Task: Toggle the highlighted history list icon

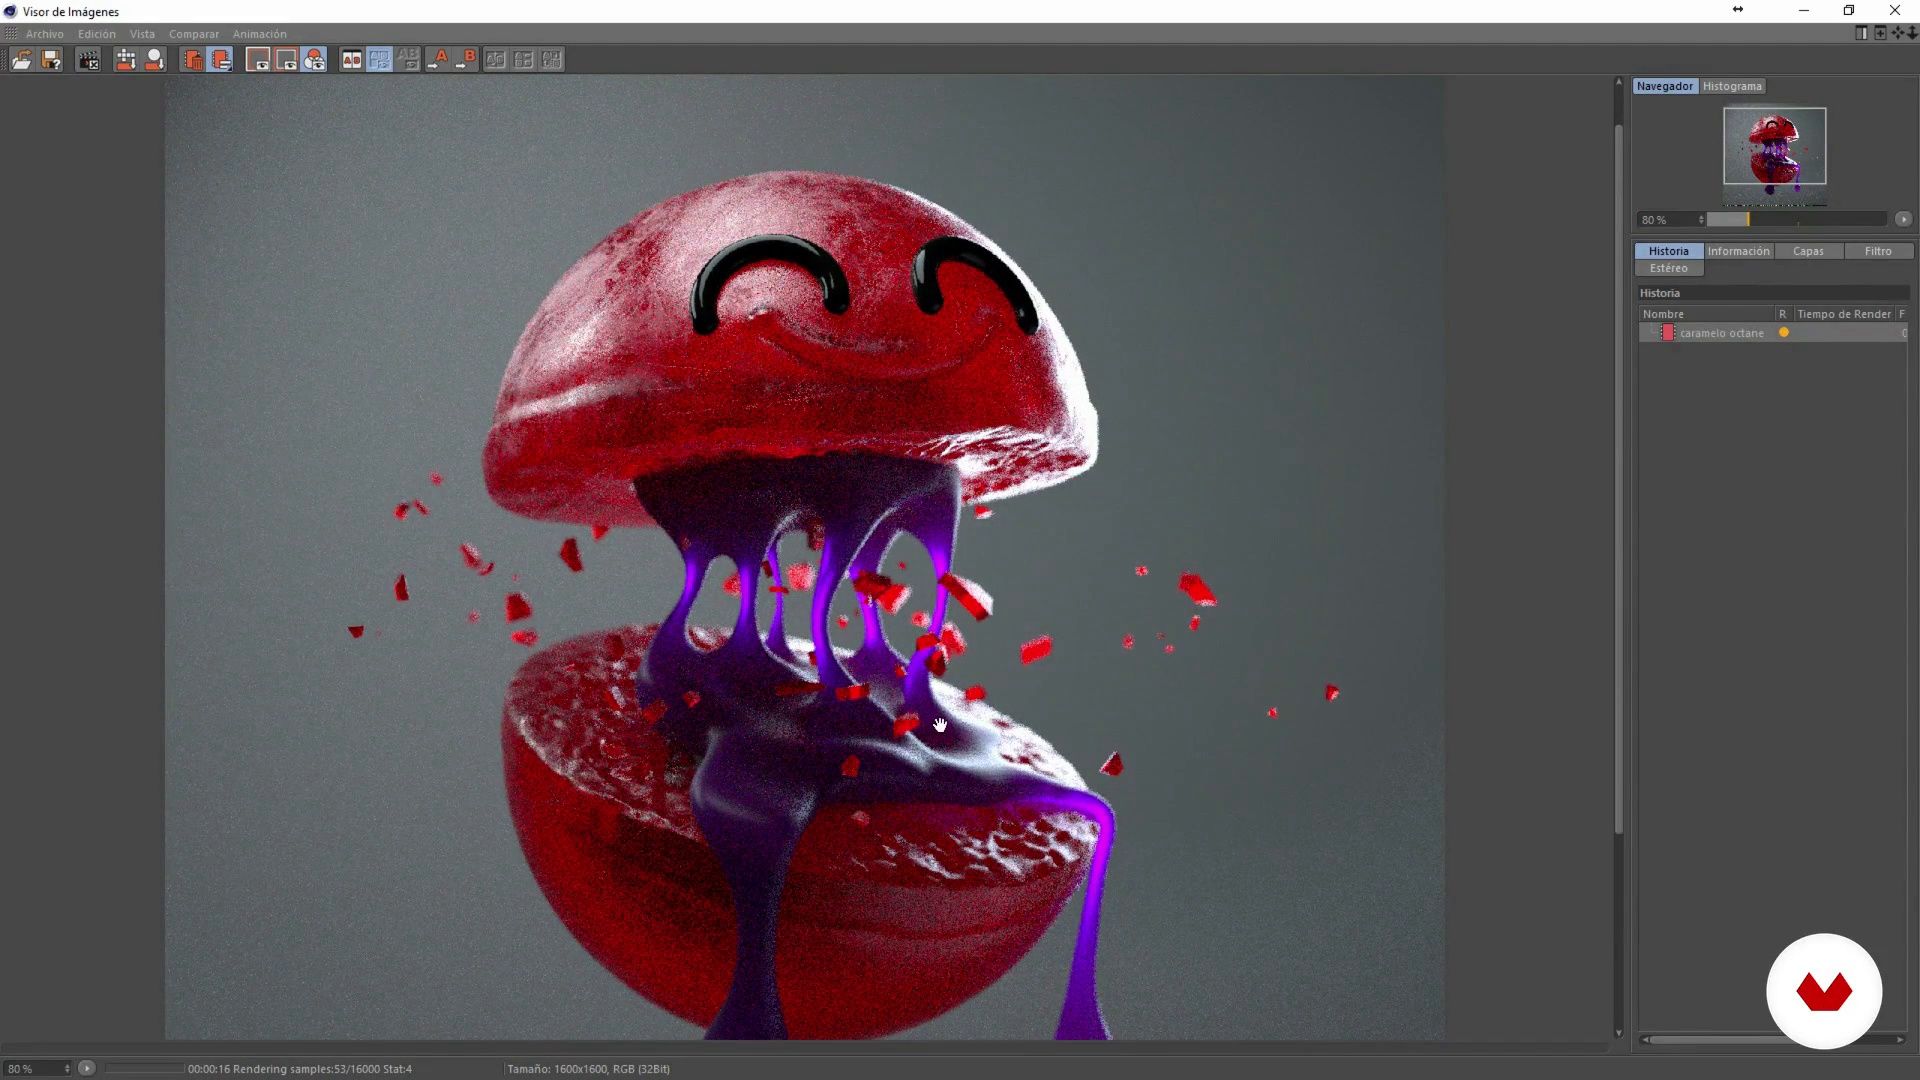Action: pos(221,60)
